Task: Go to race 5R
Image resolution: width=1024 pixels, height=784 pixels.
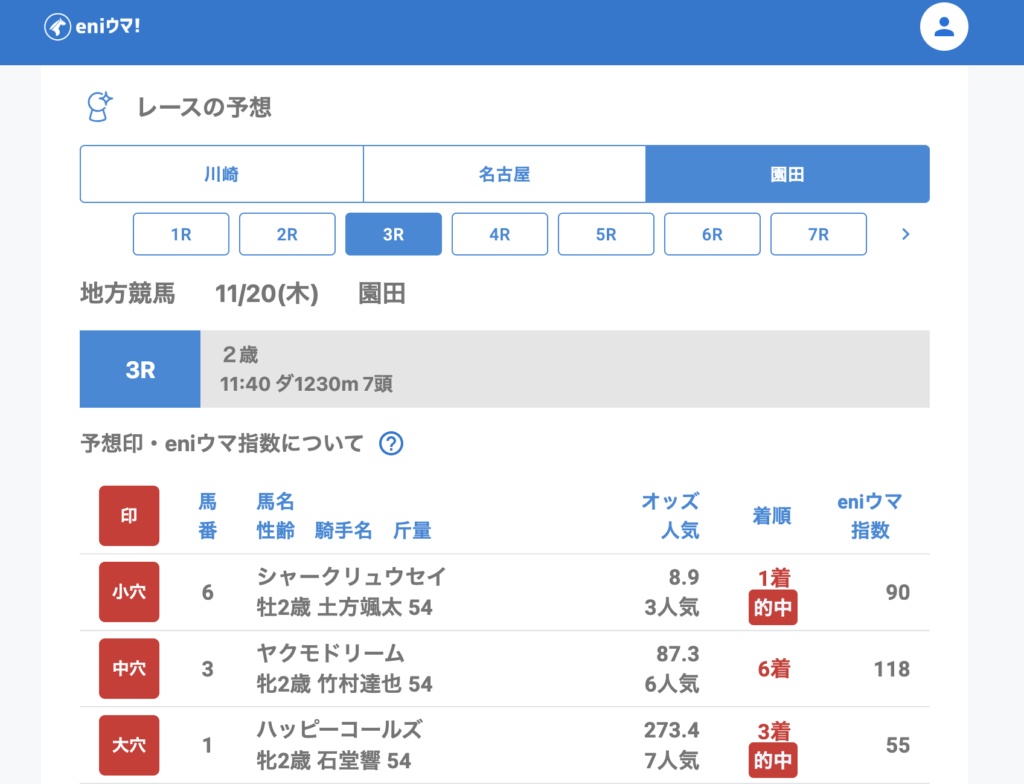Action: pos(605,234)
